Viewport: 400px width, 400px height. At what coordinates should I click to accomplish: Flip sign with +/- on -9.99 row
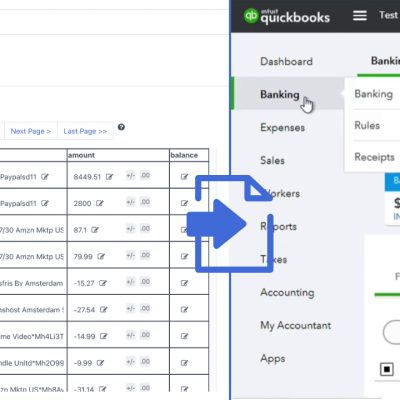point(131,362)
